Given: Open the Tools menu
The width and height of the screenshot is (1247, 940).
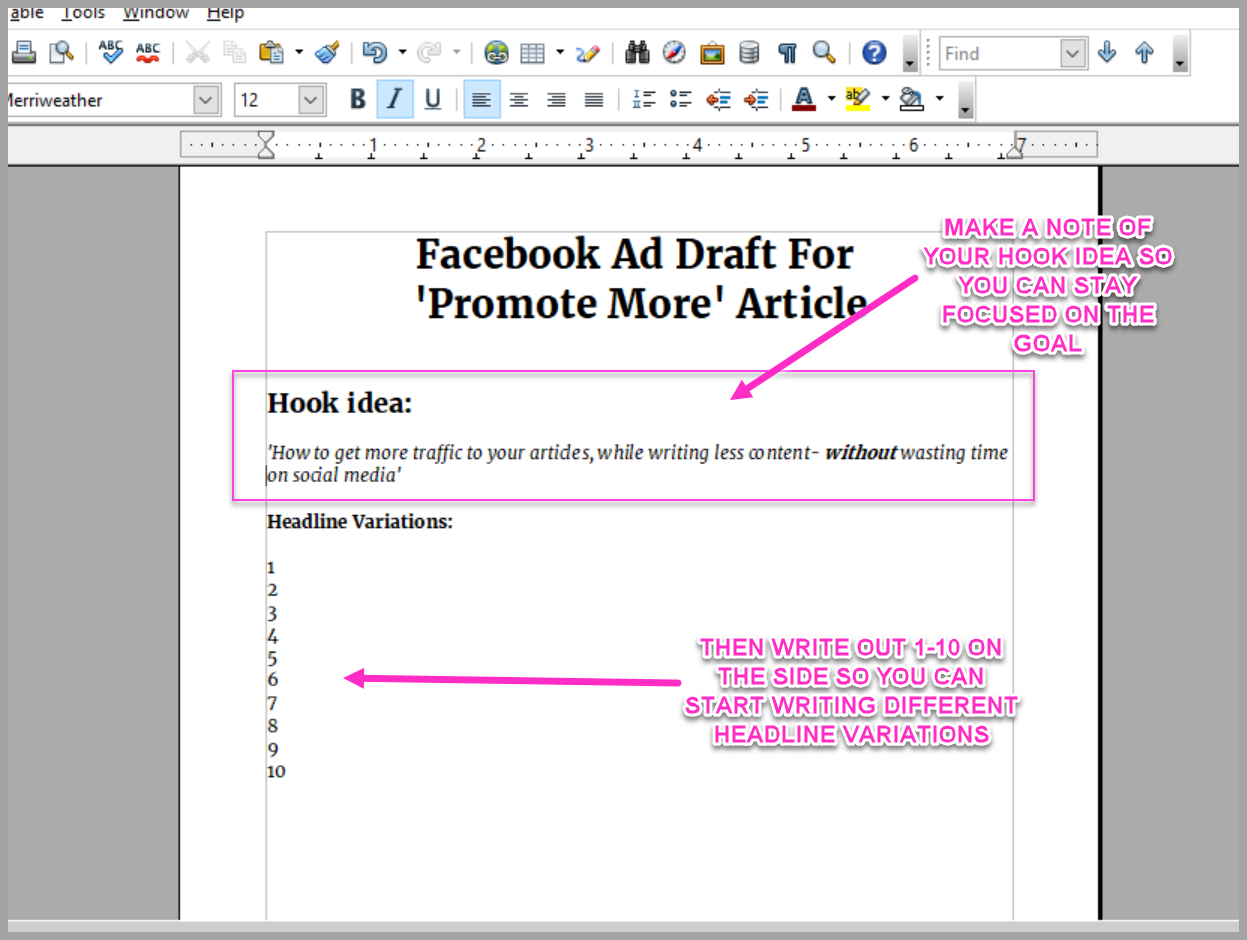Looking at the screenshot, I should (83, 13).
